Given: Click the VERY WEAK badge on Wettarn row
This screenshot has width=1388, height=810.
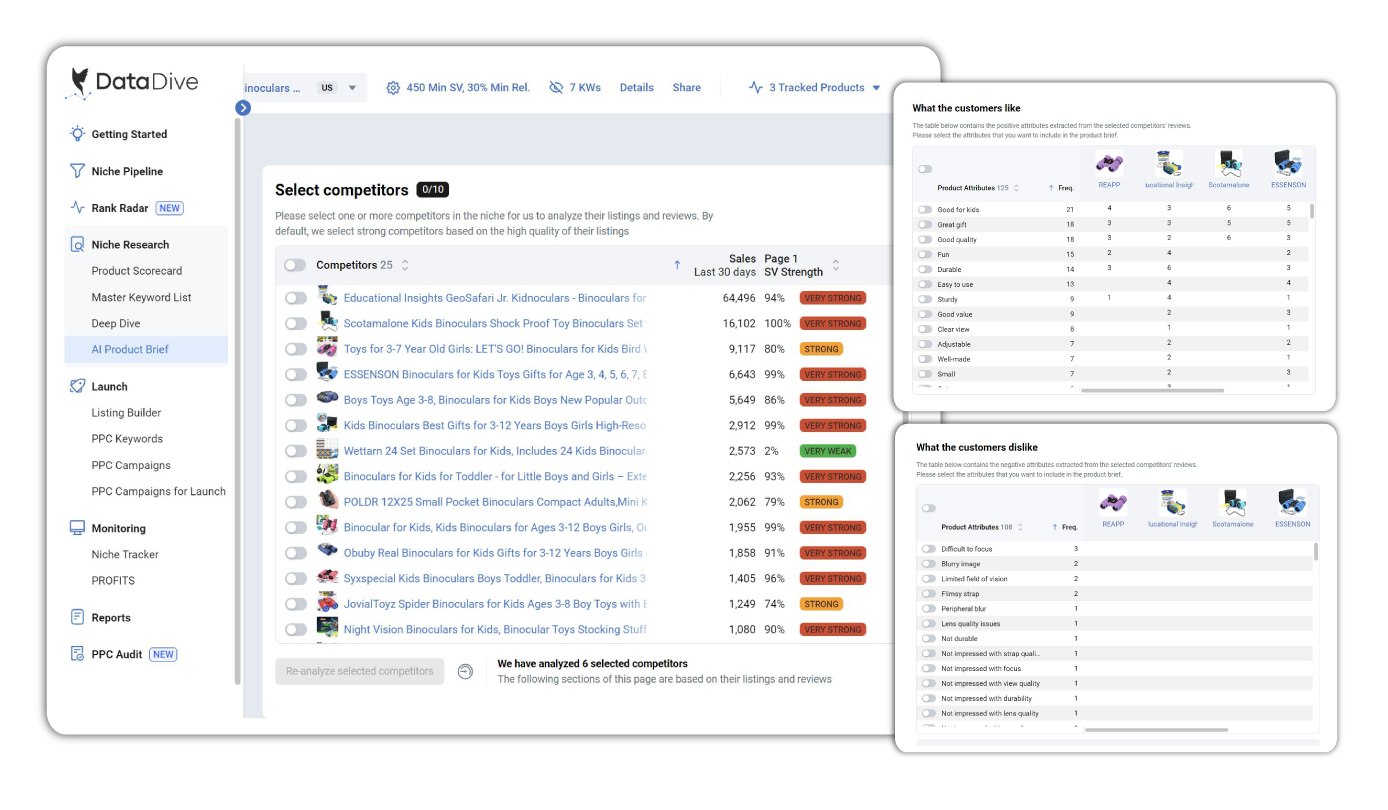Looking at the screenshot, I should [x=828, y=451].
